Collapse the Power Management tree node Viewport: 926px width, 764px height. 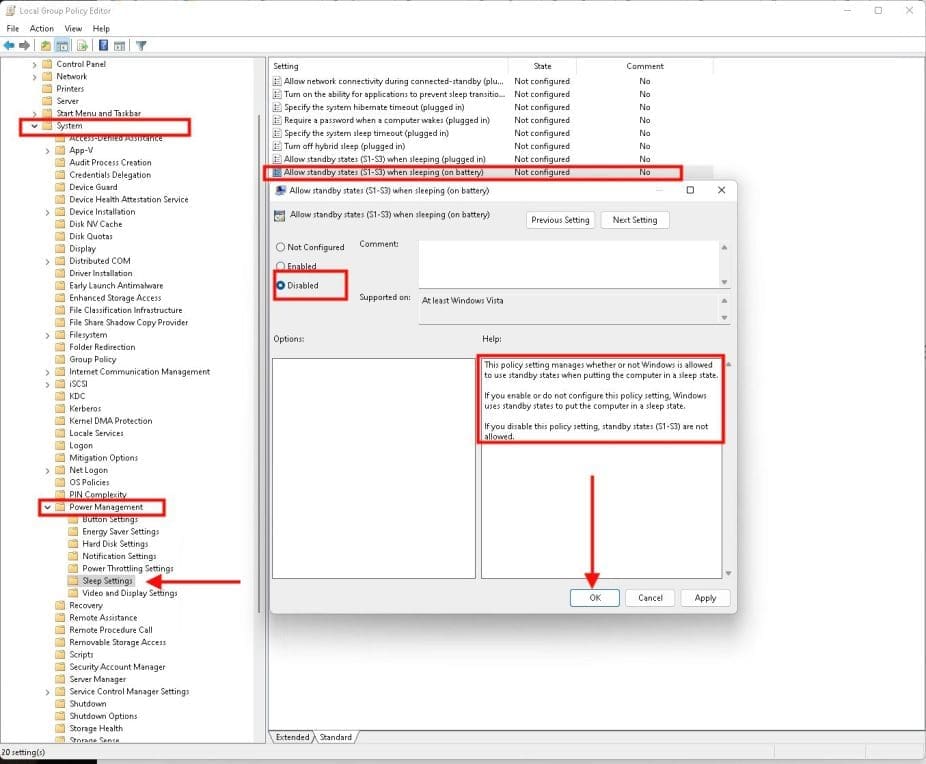point(48,507)
